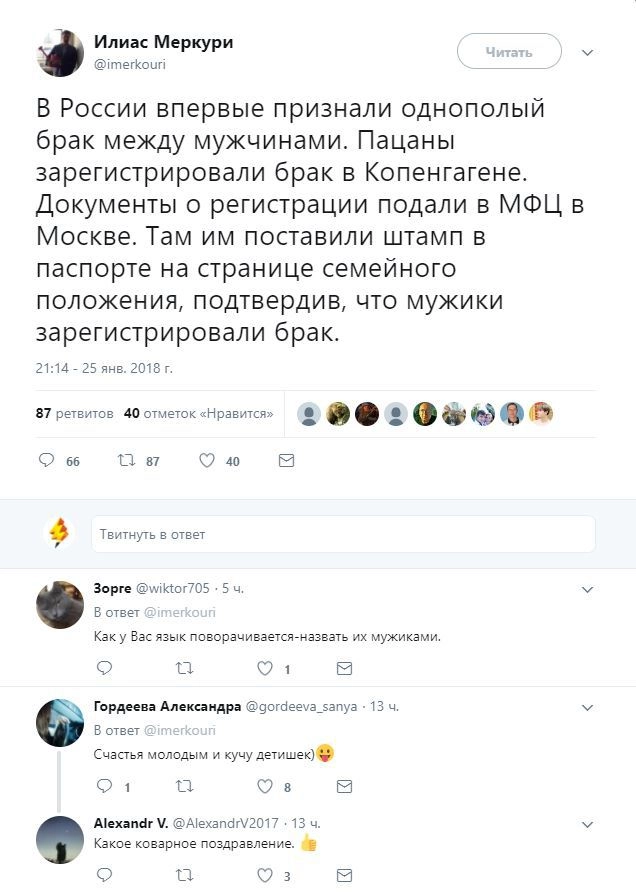The image size is (636, 893).
Task: Send main tweet via direct message envelope
Action: [286, 461]
